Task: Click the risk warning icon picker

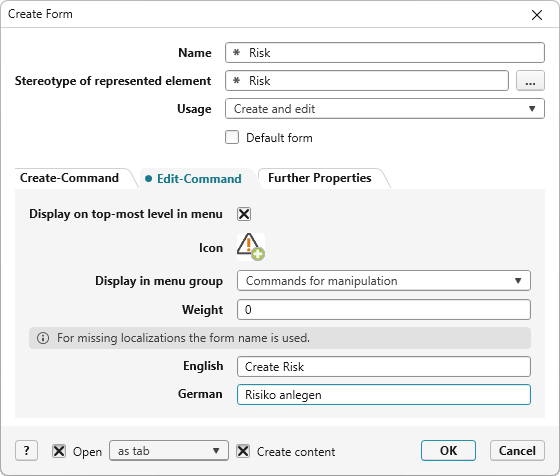Action: [251, 247]
